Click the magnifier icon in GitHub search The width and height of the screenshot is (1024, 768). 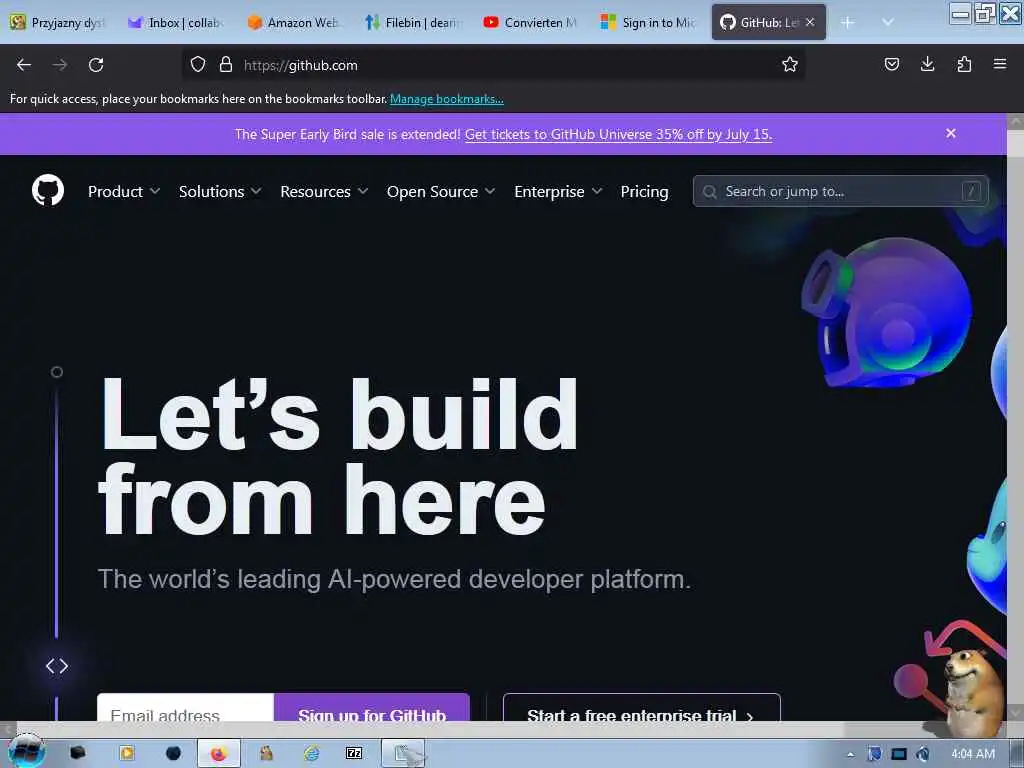click(710, 191)
